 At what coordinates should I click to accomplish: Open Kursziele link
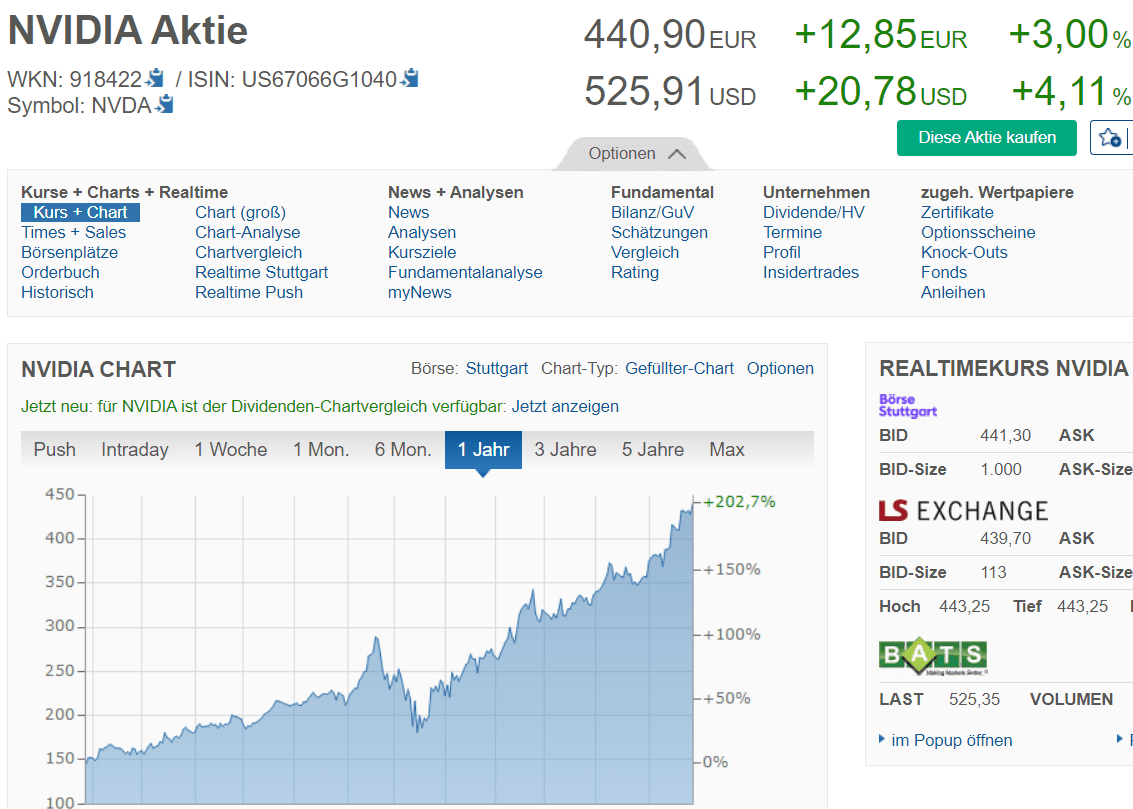click(x=422, y=253)
